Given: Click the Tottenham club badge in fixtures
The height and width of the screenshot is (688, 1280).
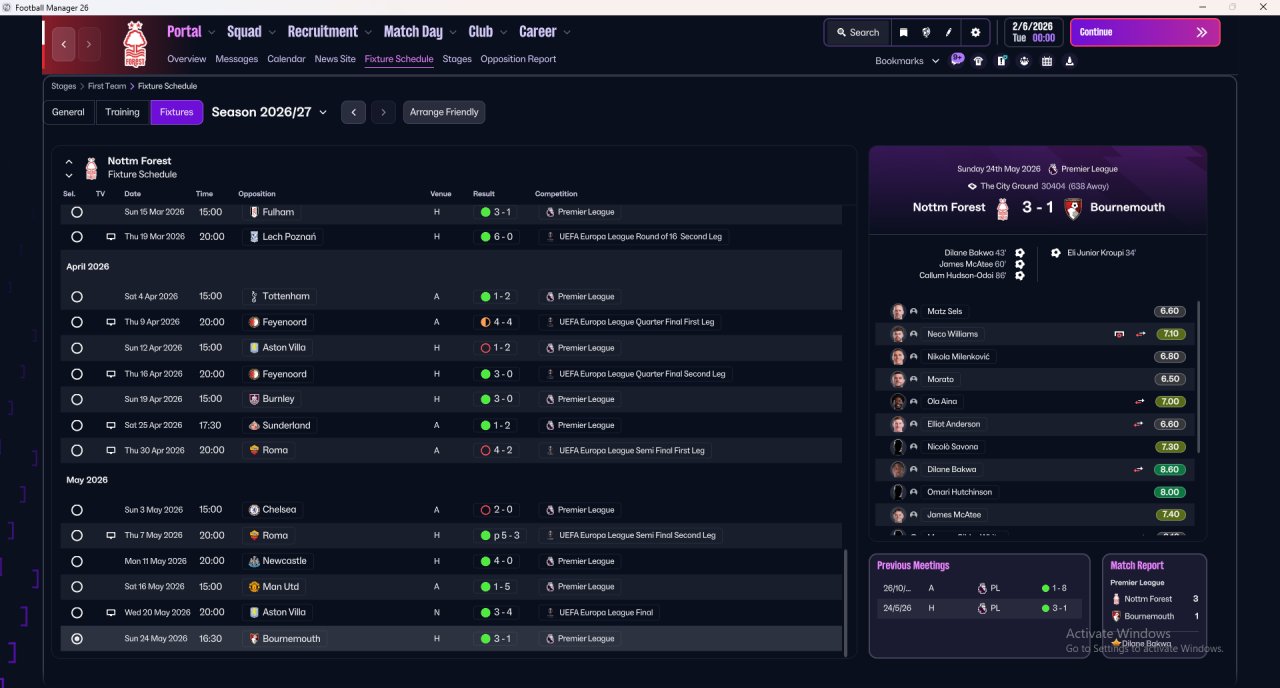Looking at the screenshot, I should pos(253,296).
